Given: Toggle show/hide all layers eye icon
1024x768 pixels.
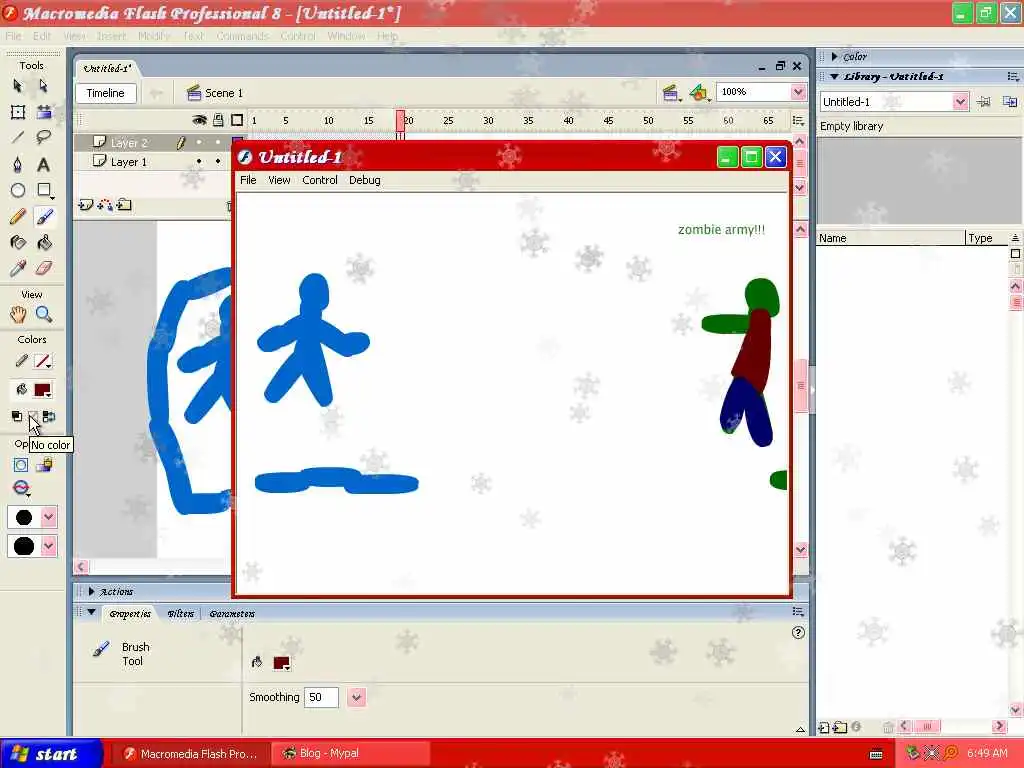Looking at the screenshot, I should (199, 120).
